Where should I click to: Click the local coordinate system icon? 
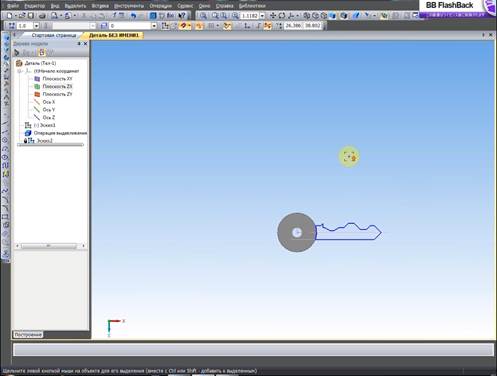tap(247, 26)
